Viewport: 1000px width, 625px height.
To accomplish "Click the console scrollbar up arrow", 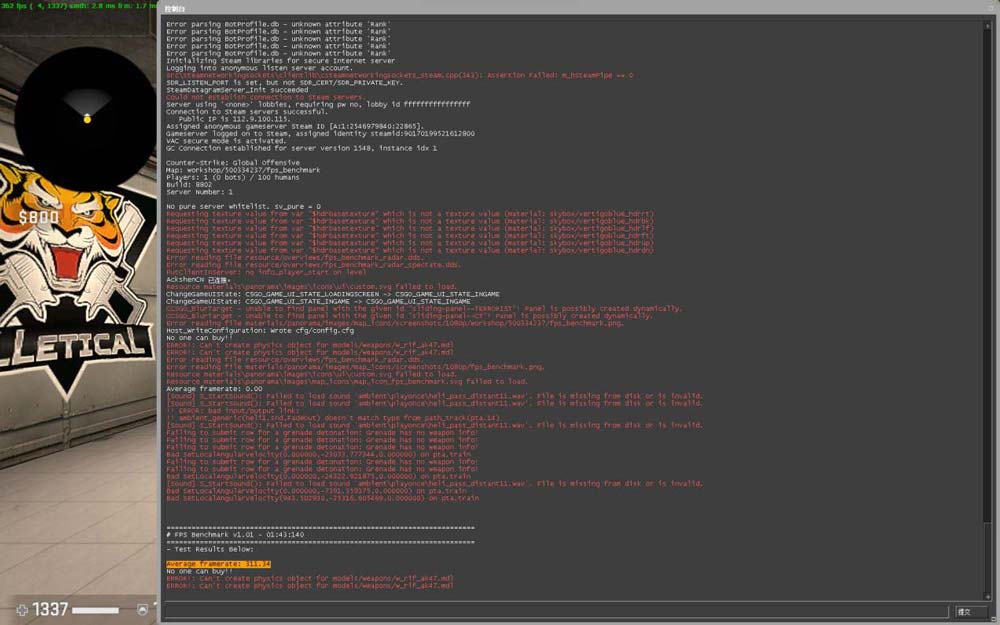I will click(988, 25).
